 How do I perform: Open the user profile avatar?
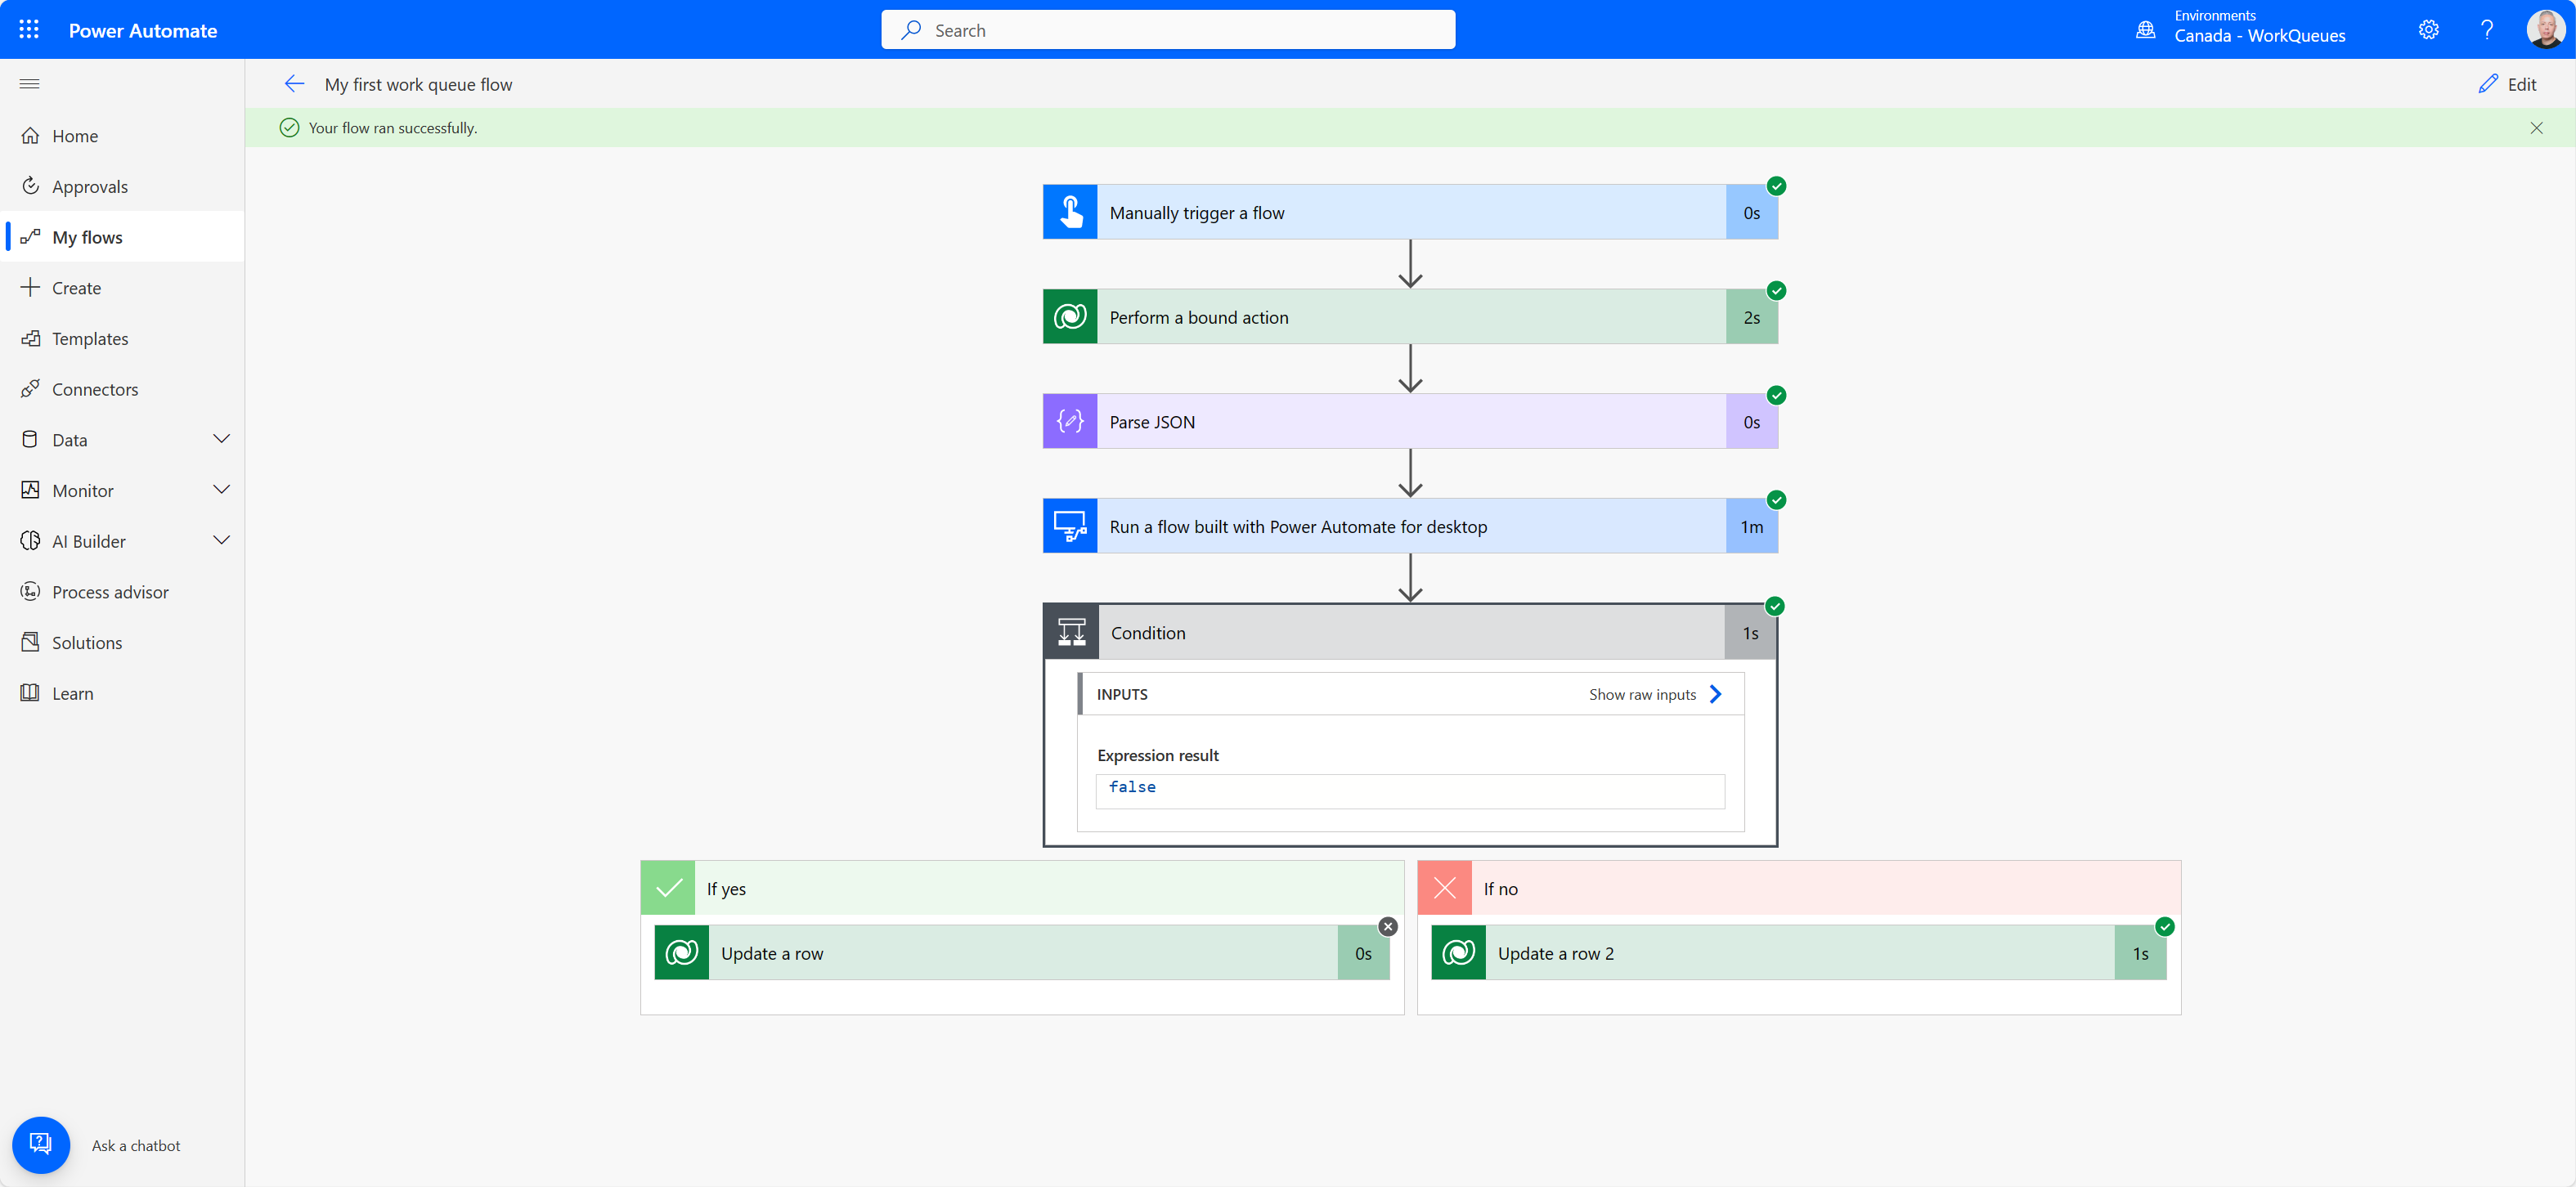pyautogui.click(x=2544, y=30)
